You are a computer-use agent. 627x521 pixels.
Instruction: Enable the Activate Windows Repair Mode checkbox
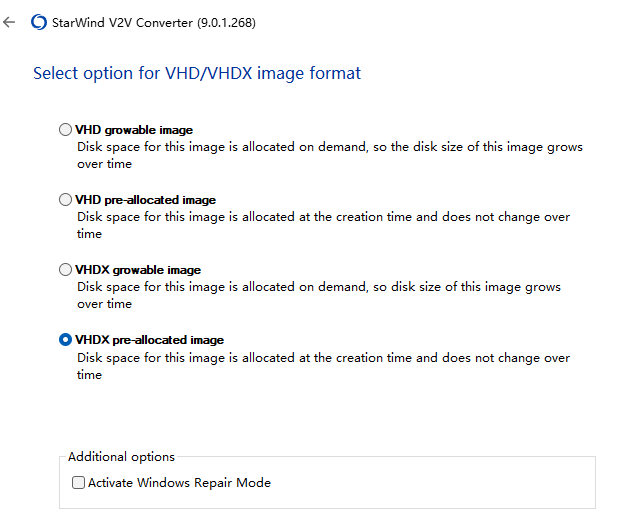point(79,483)
